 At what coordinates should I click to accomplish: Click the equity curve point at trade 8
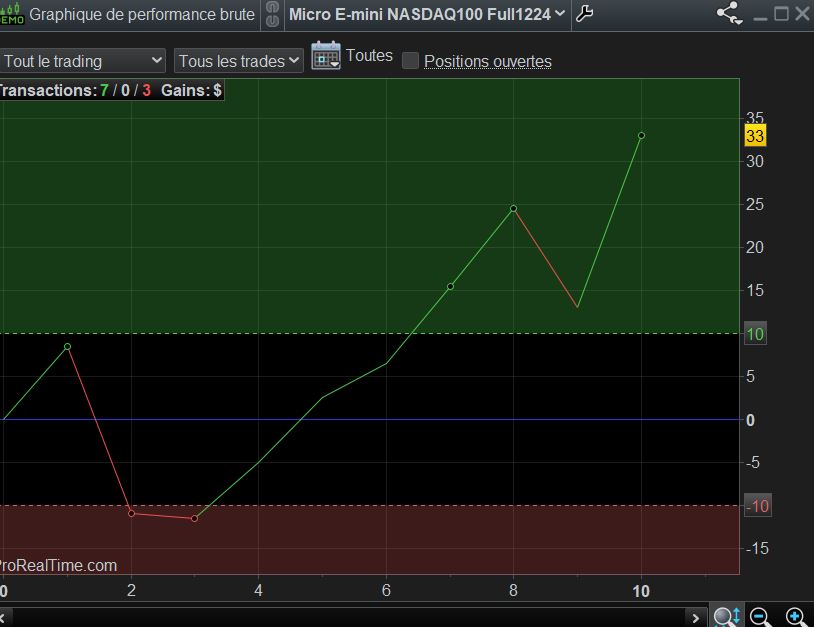coord(513,208)
